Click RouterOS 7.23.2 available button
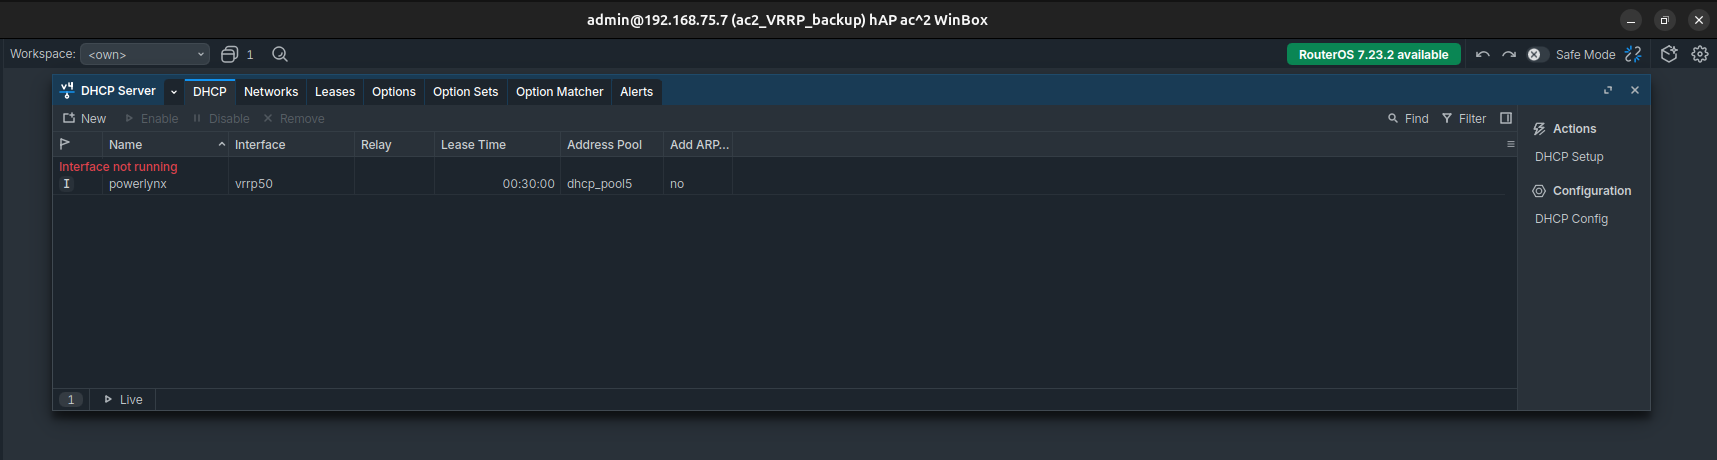 [1373, 54]
